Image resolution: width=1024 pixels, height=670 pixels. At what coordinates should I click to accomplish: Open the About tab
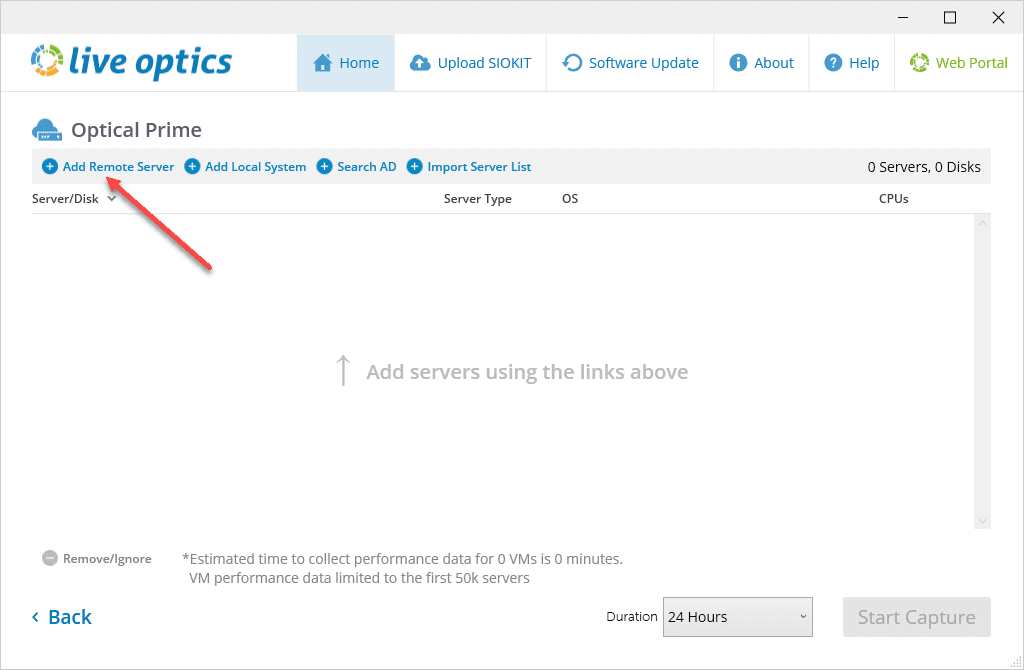761,63
